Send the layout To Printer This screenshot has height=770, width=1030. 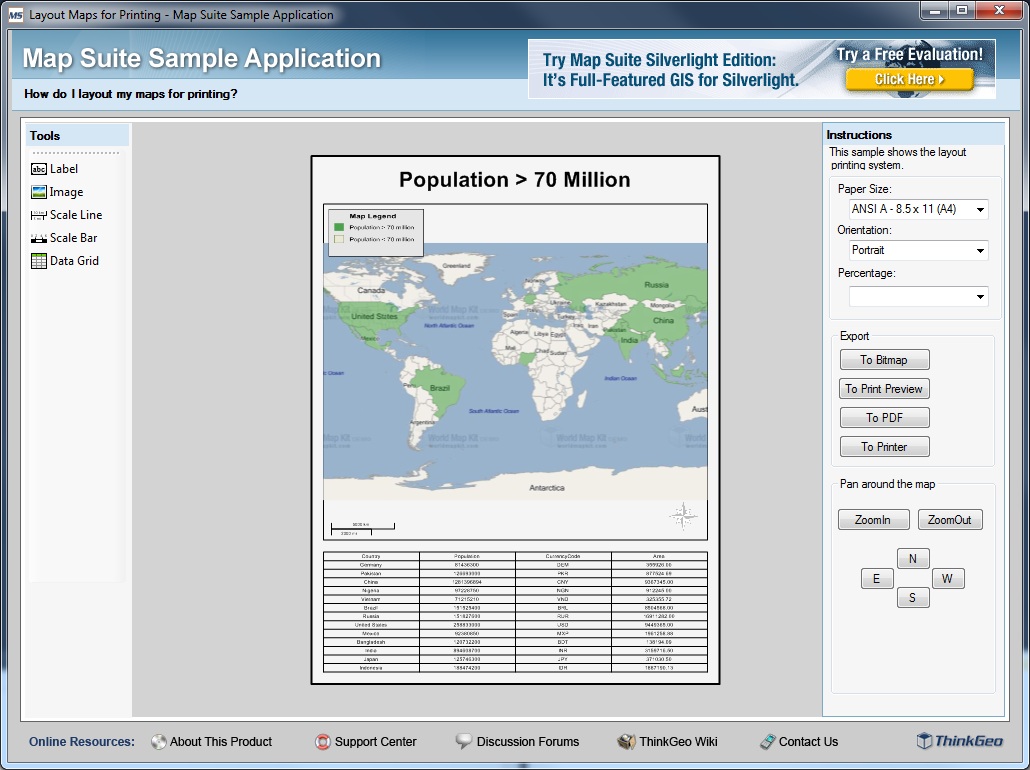click(x=884, y=446)
